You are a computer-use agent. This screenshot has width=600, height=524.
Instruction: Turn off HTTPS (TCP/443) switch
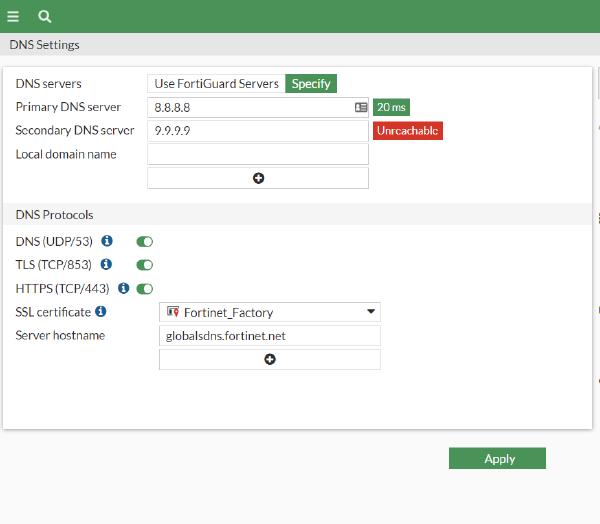click(145, 289)
